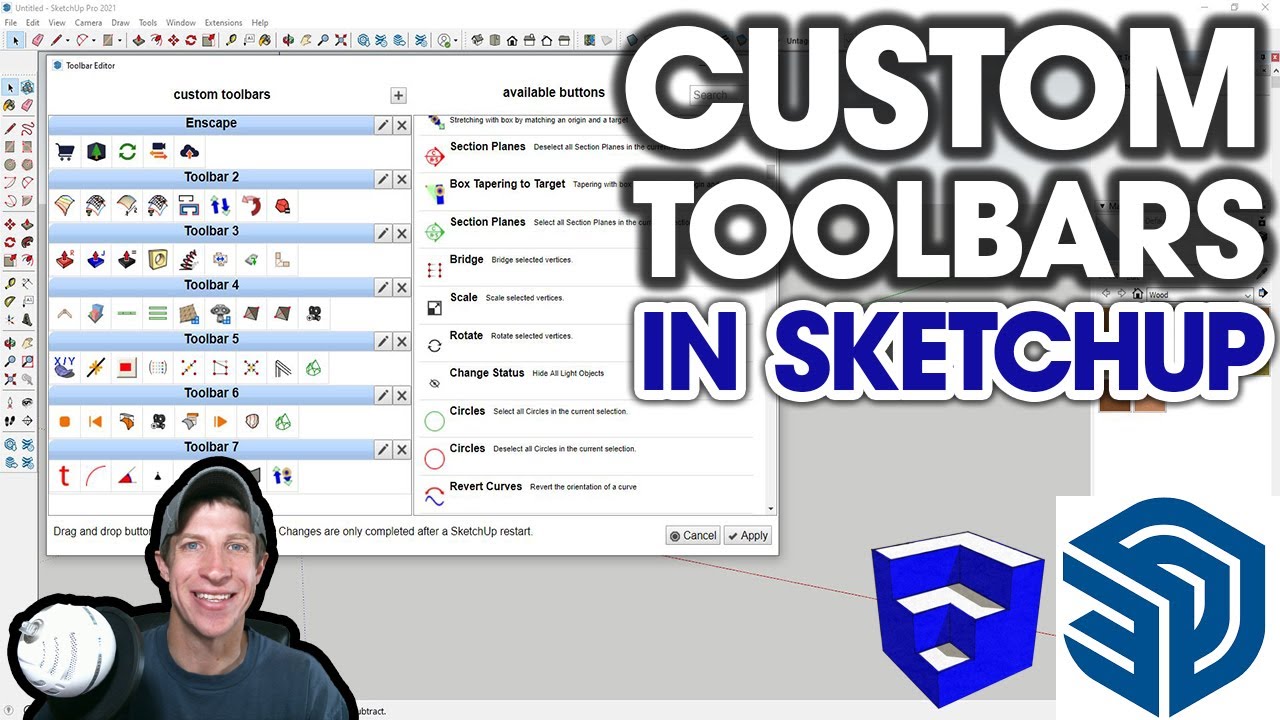
Task: Click the Revert Curves wave icon
Action: click(x=434, y=496)
